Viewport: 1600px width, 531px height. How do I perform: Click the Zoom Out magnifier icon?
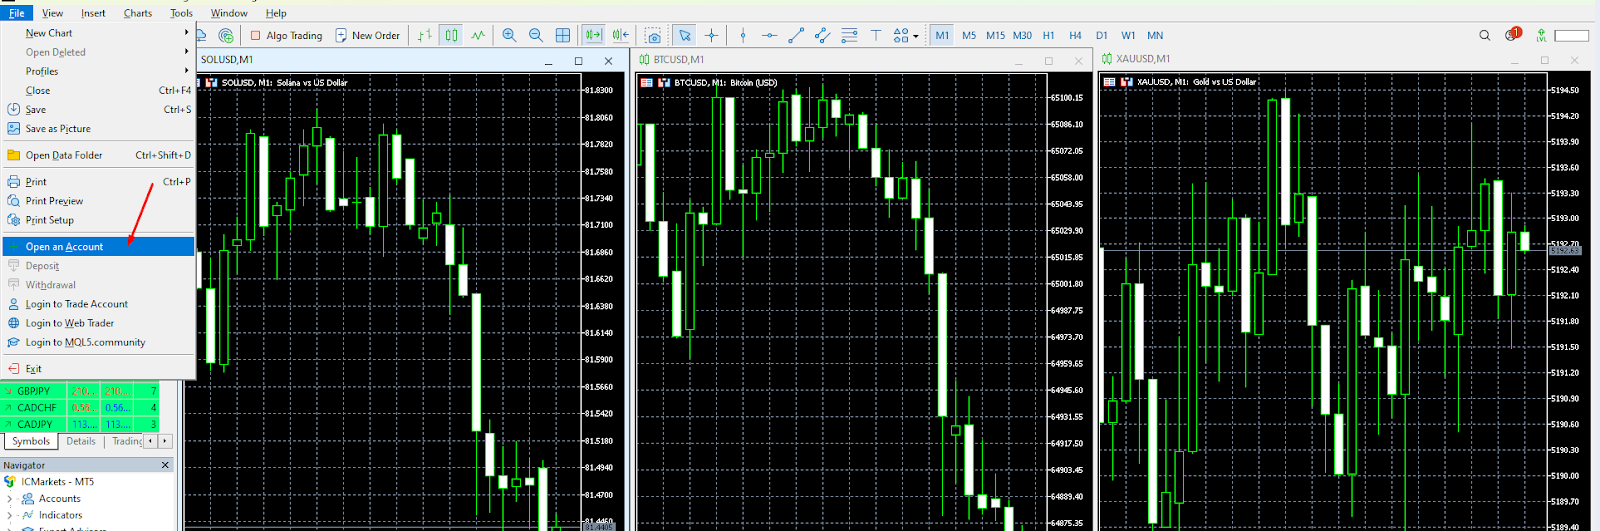pos(536,35)
